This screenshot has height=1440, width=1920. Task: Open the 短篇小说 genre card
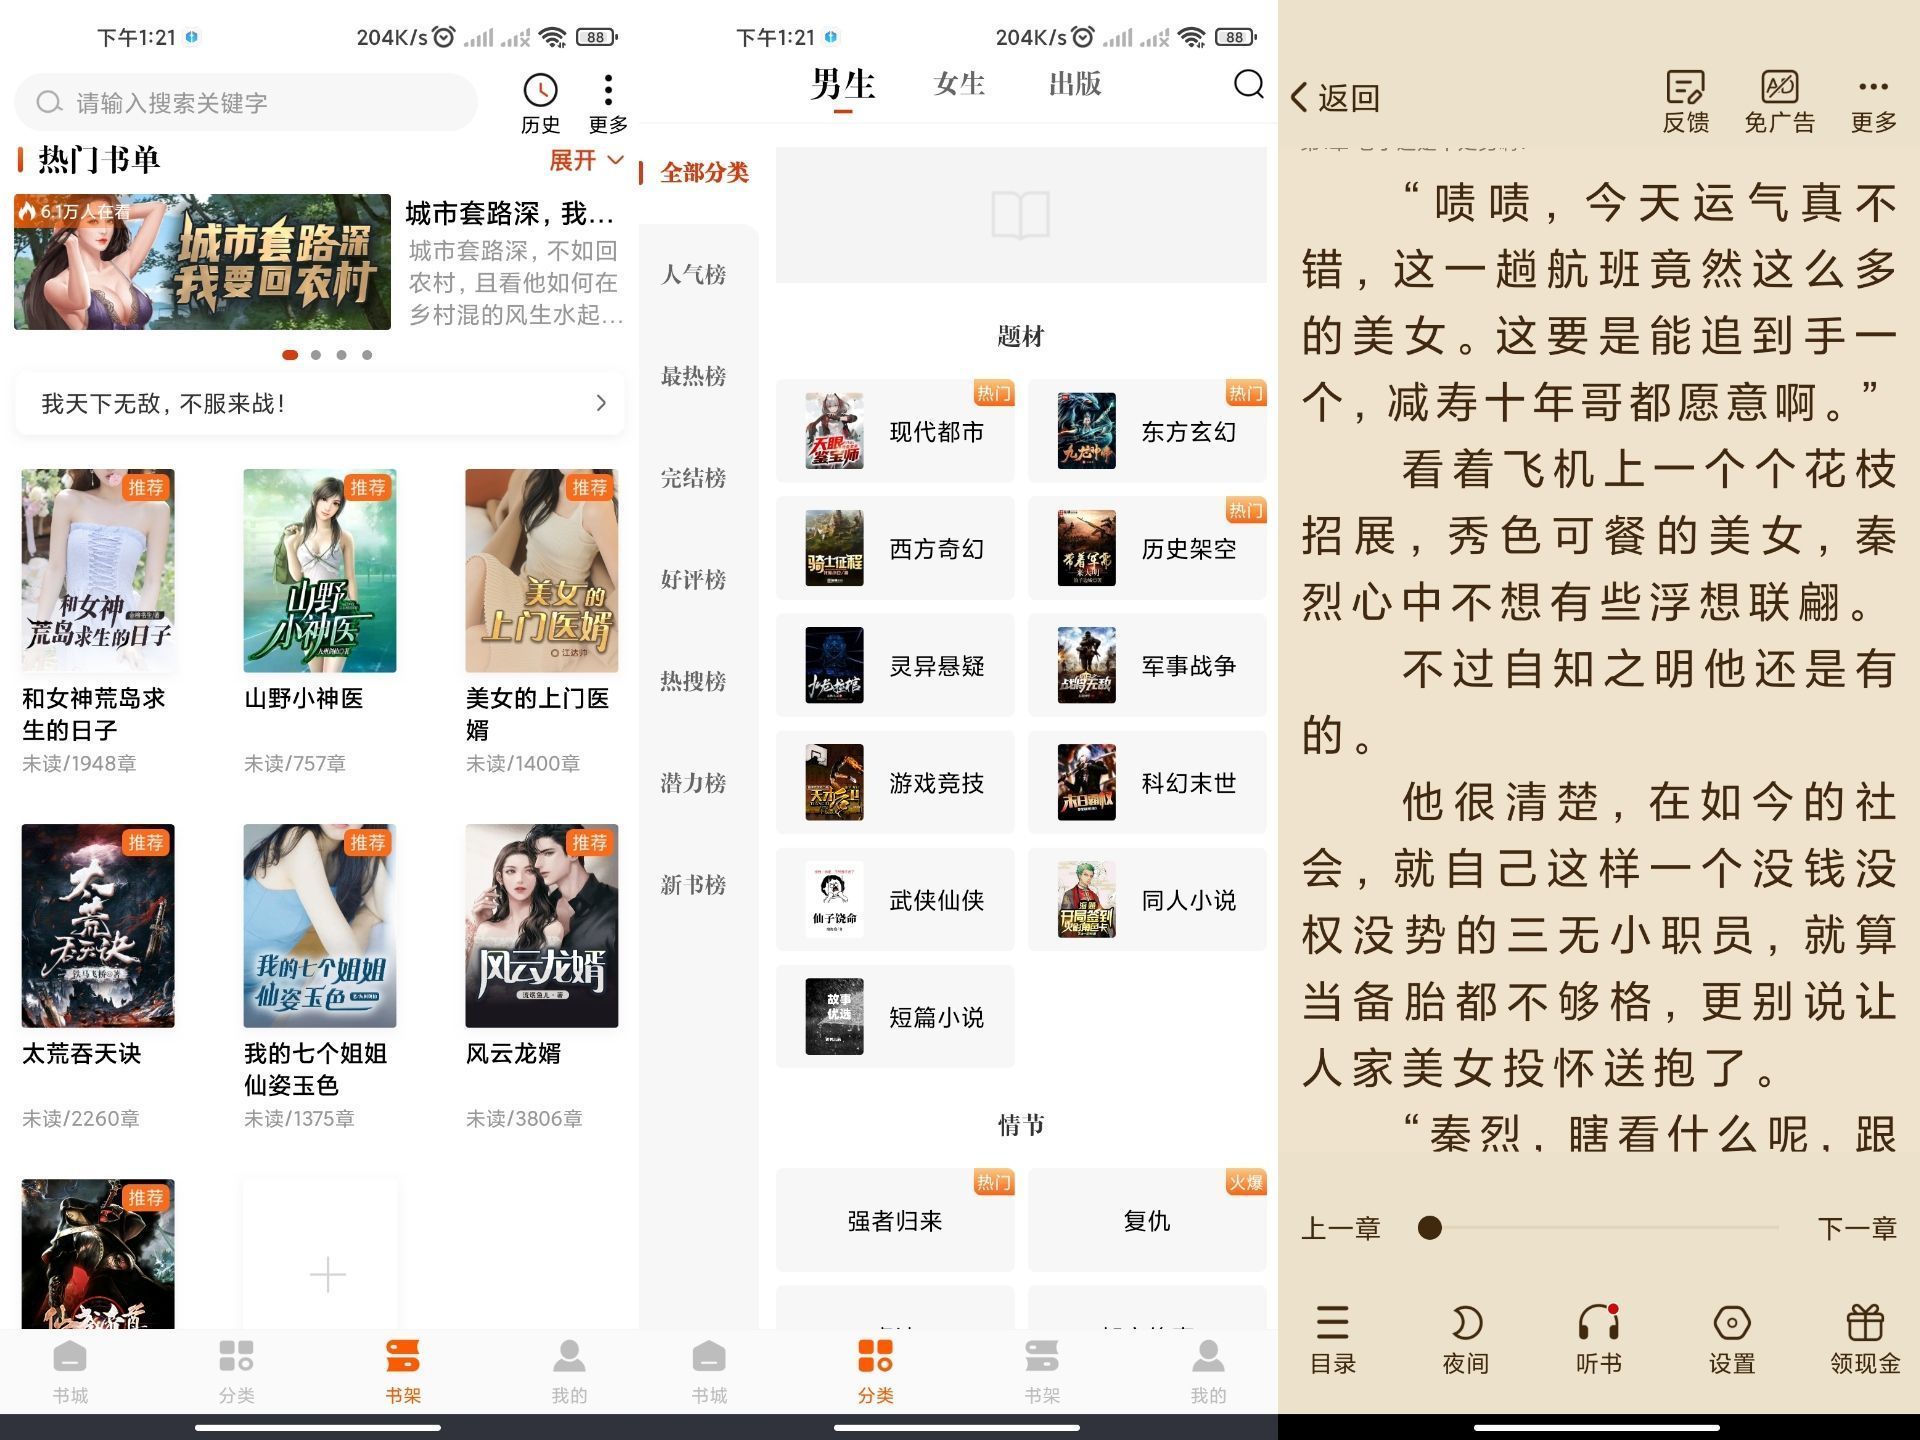[895, 1016]
